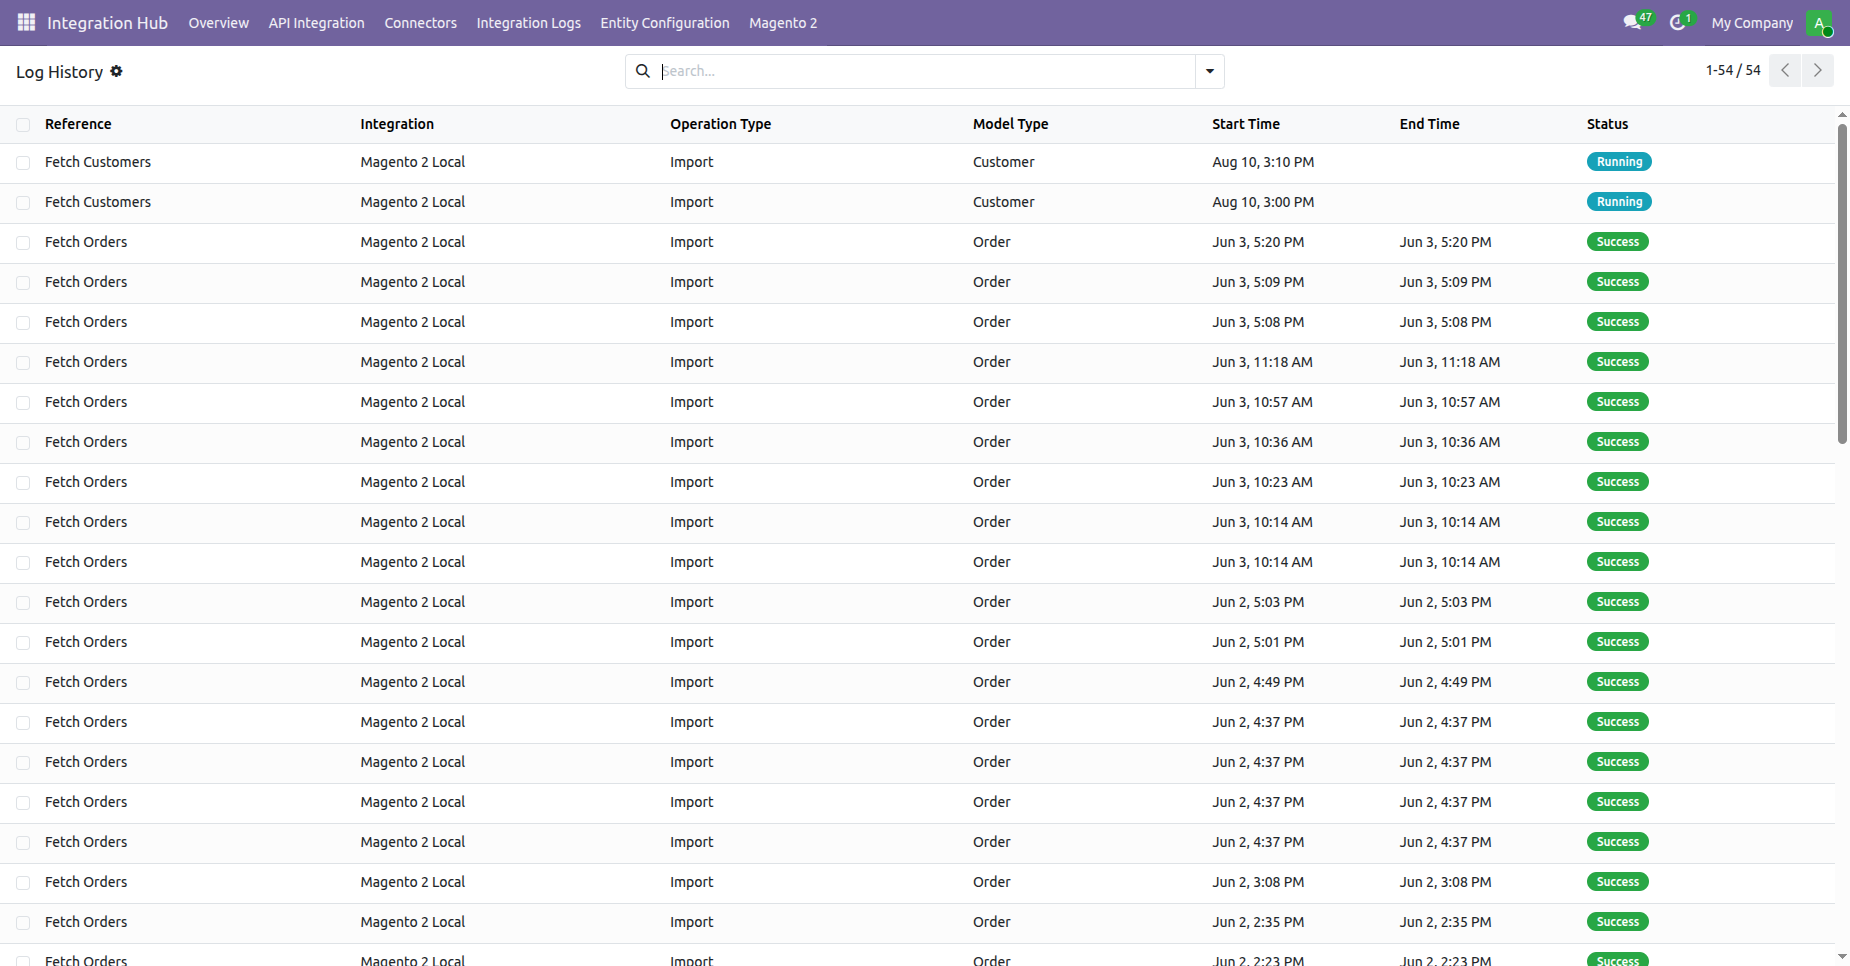
Task: Check the Fetch Orders row at Jun 3, 11:18 AM
Action: (x=23, y=363)
